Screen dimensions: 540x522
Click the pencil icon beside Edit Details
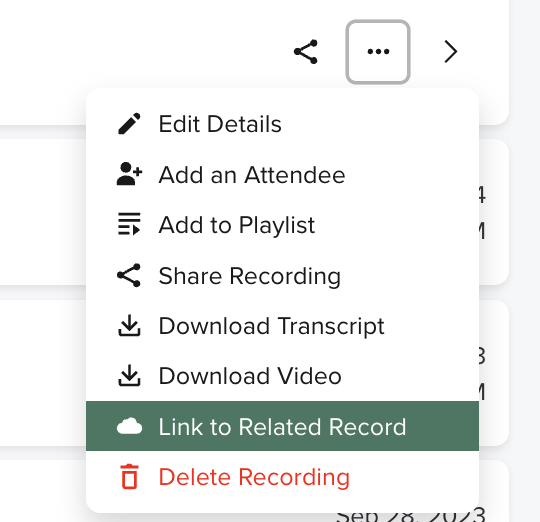(x=129, y=123)
